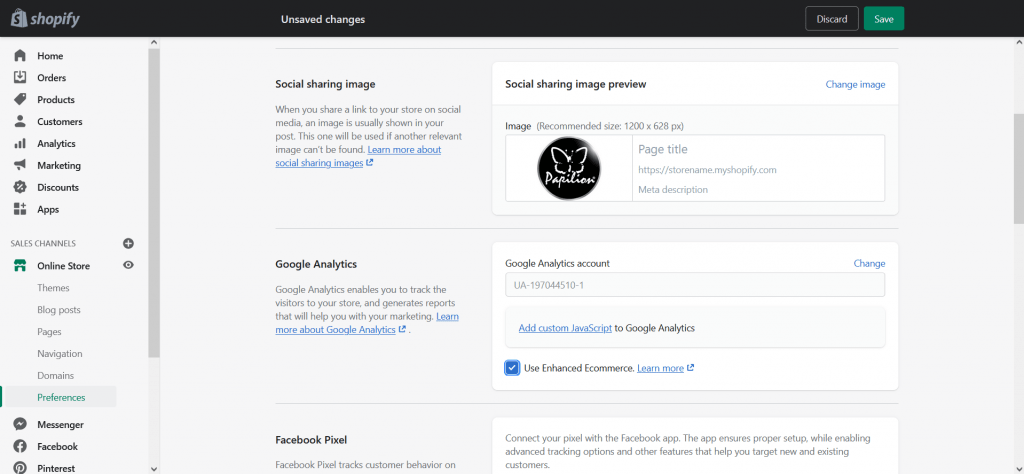Open Analytics in sidebar
This screenshot has height=474, width=1024.
[x=56, y=144]
